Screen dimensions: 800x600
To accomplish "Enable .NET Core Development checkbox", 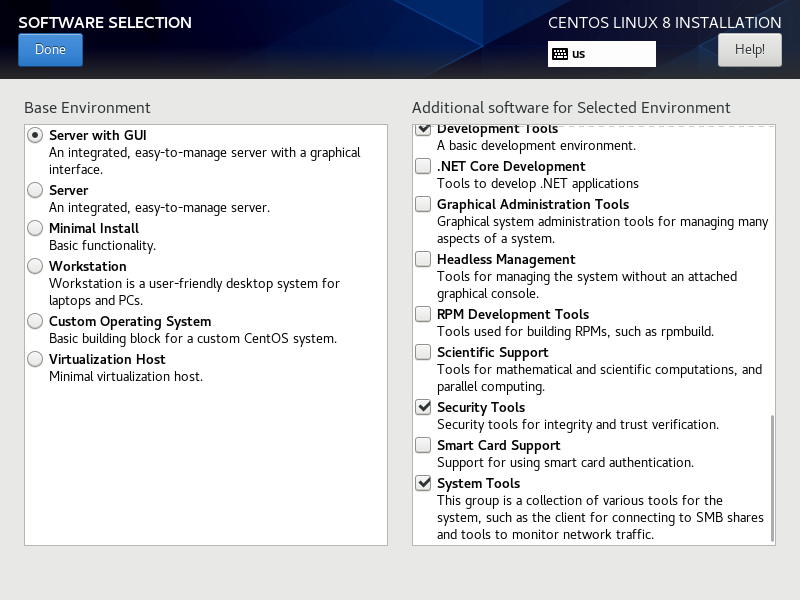I will [x=423, y=166].
